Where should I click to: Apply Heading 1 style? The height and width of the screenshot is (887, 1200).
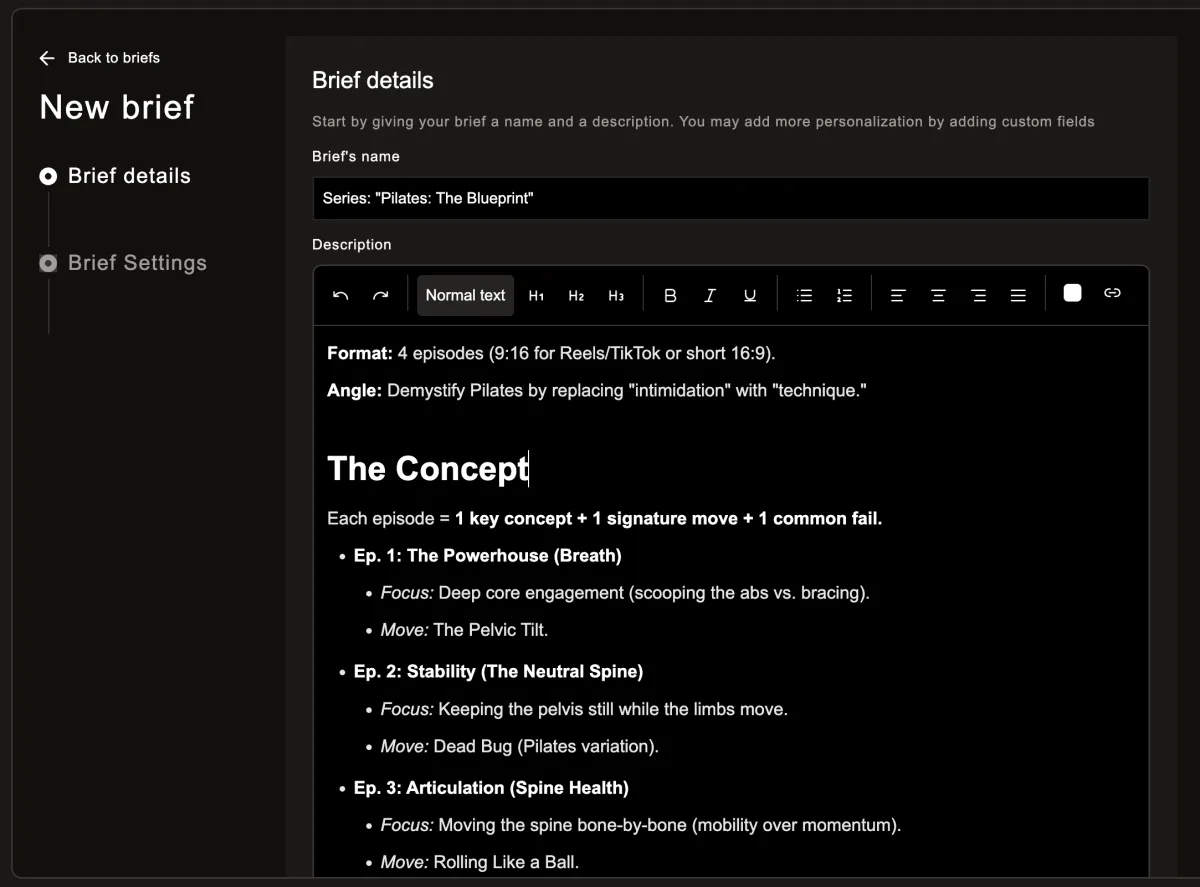tap(536, 295)
